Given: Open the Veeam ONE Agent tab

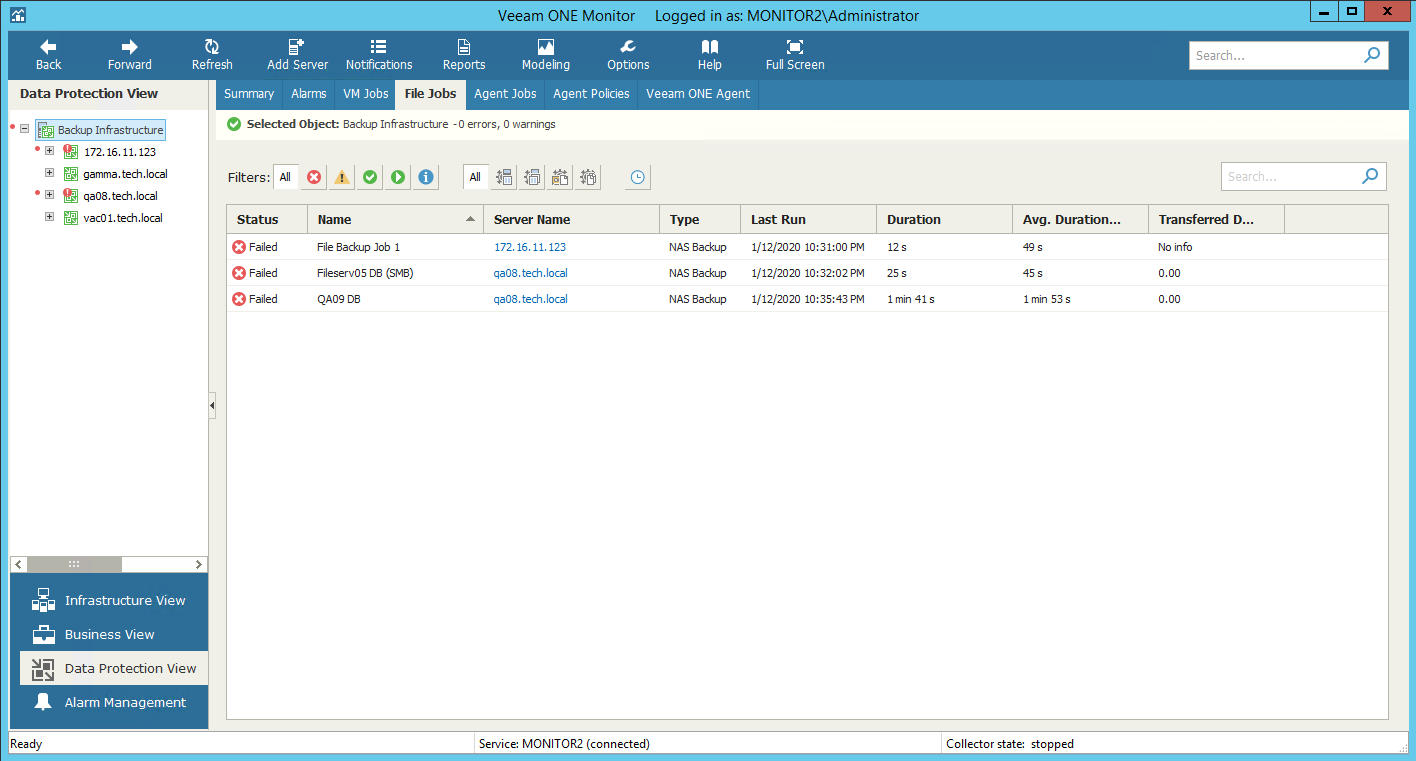Looking at the screenshot, I should (698, 94).
